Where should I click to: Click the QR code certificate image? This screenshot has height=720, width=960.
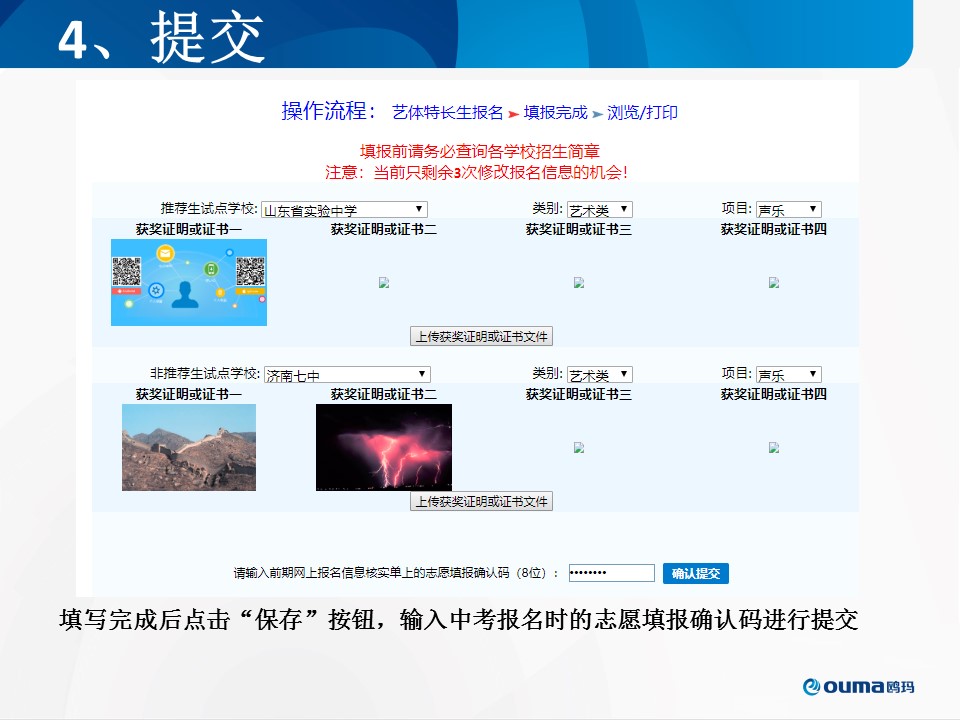(189, 283)
